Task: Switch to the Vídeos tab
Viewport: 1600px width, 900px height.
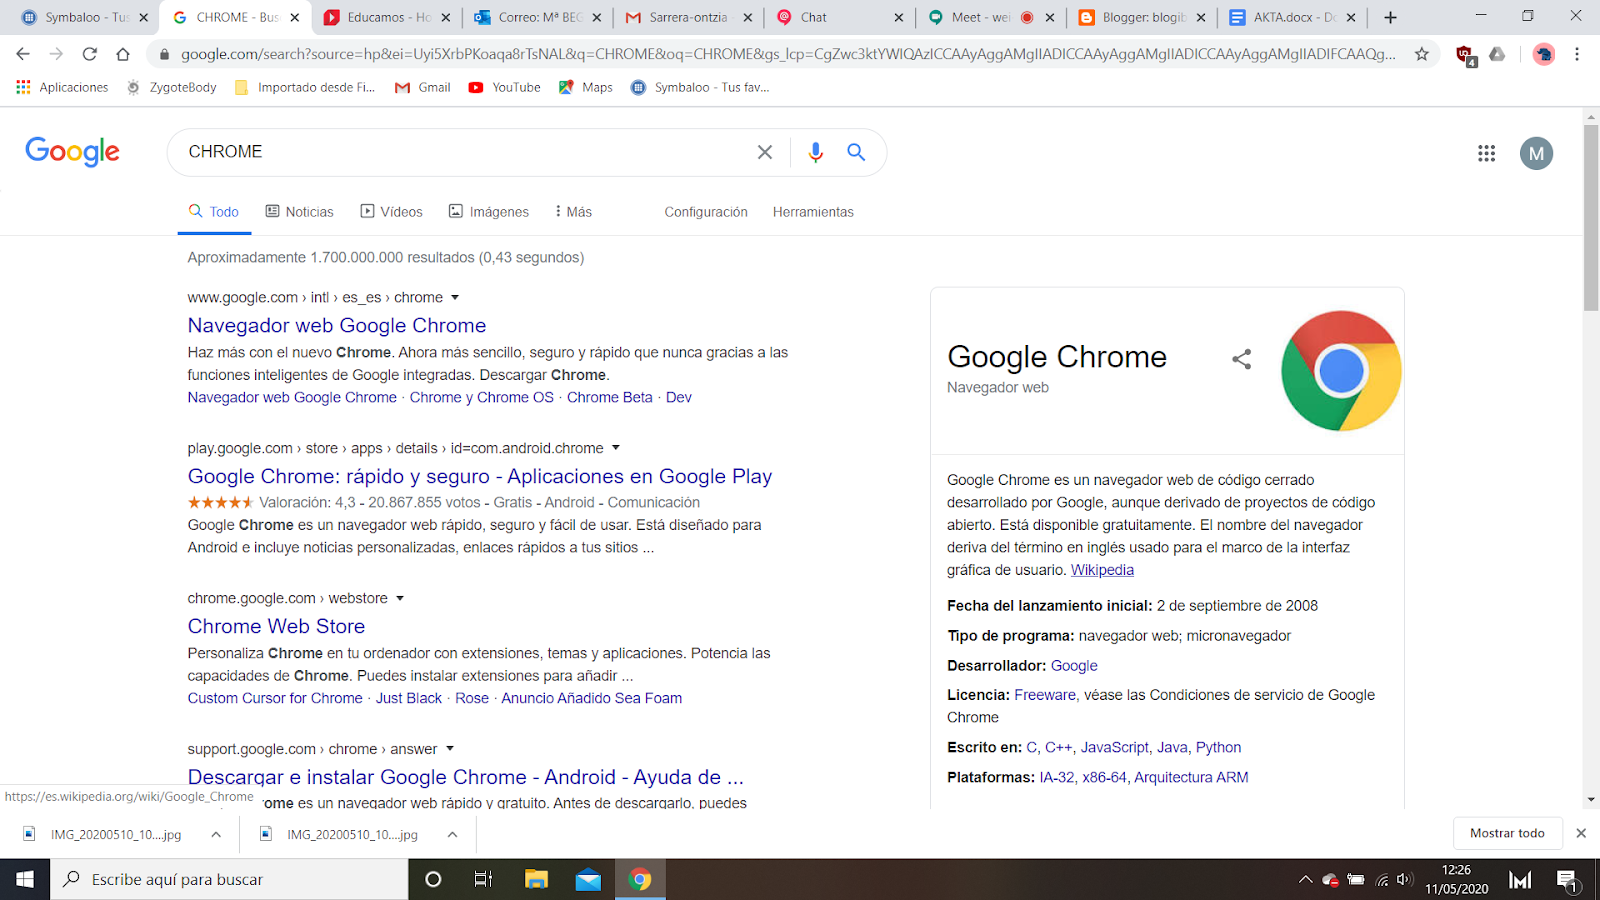Action: point(391,212)
